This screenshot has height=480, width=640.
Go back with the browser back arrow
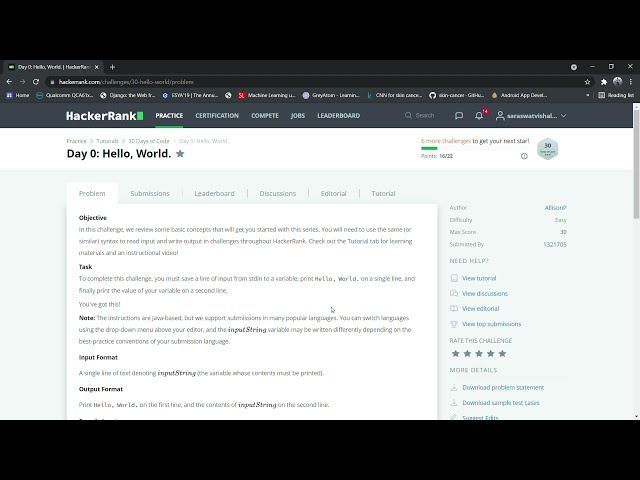coord(9,82)
